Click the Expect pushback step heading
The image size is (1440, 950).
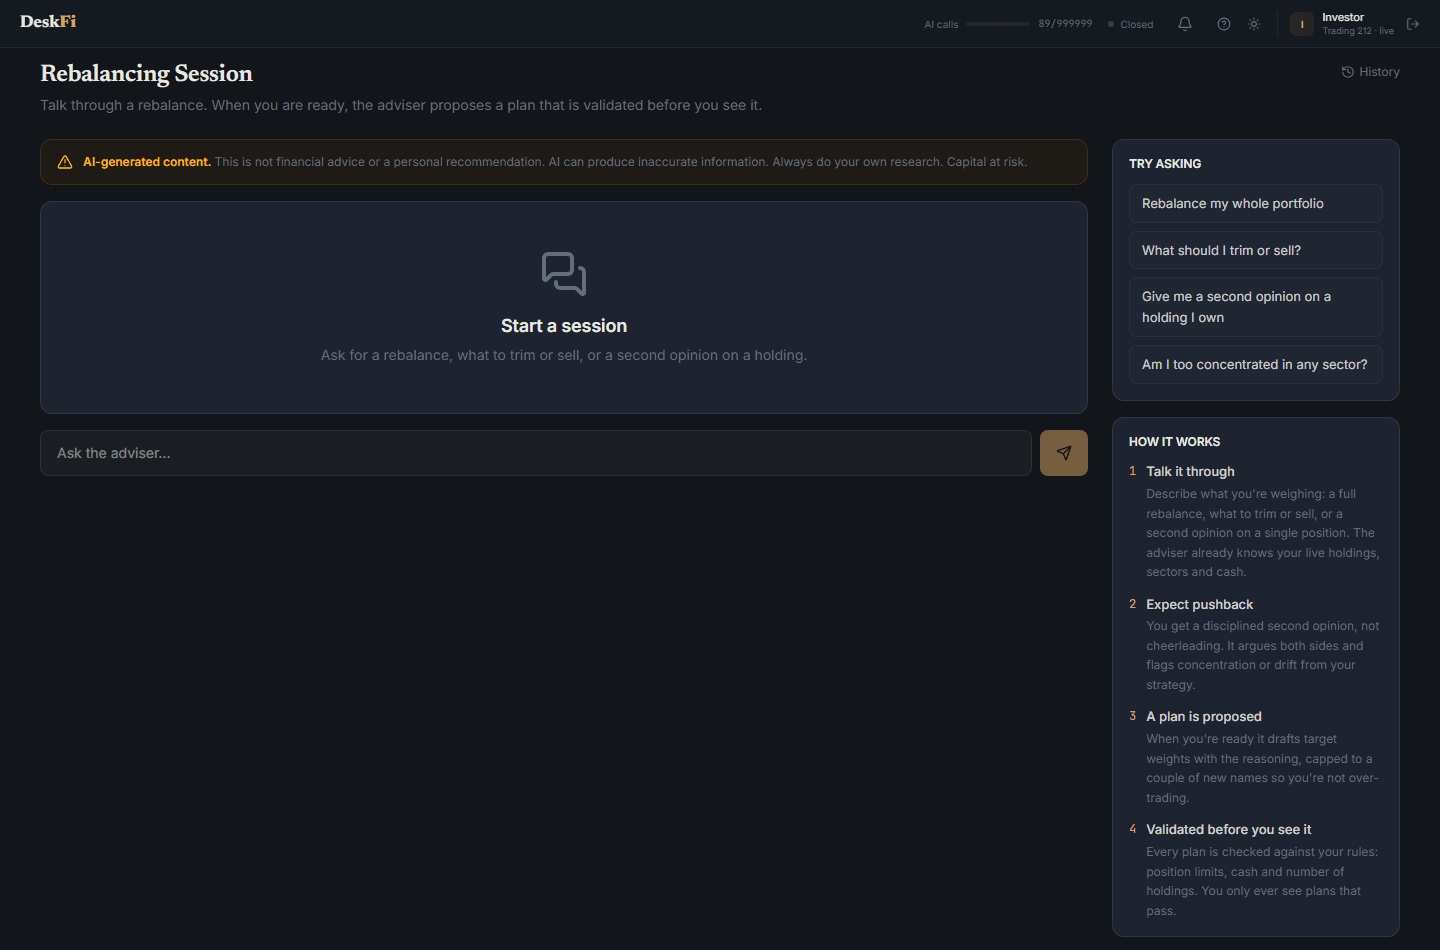pyautogui.click(x=1199, y=604)
